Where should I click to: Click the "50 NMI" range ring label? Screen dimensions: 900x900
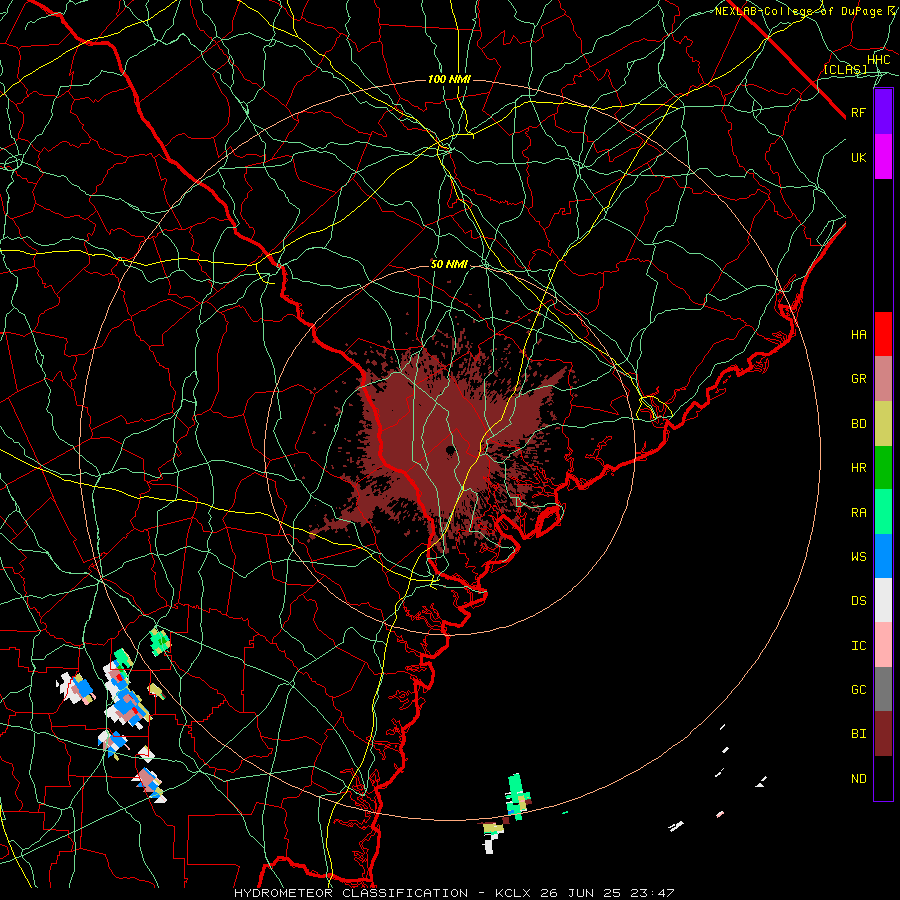pyautogui.click(x=449, y=265)
